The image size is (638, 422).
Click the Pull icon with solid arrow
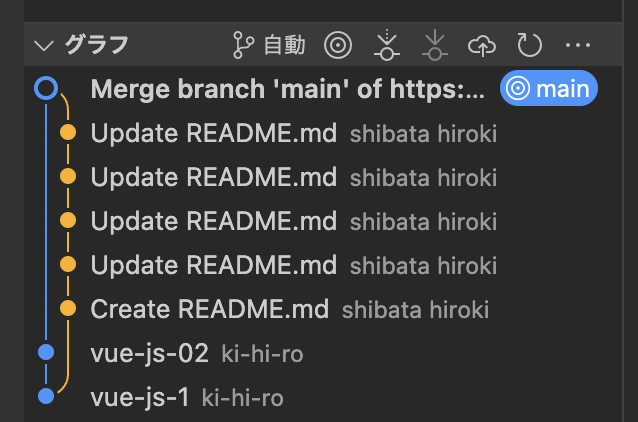tap(435, 45)
